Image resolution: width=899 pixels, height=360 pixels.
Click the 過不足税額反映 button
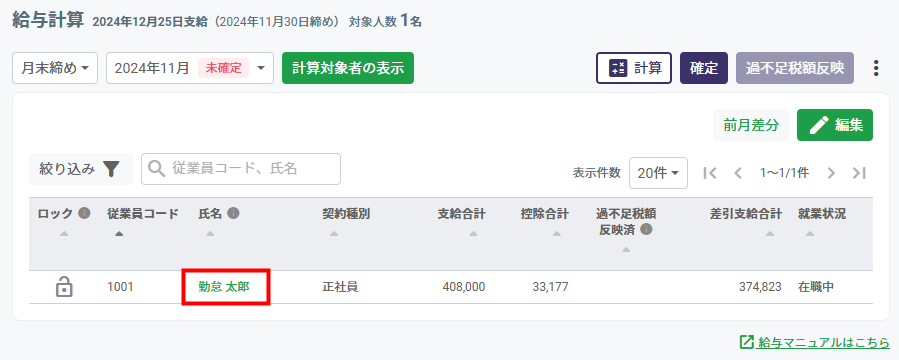pyautogui.click(x=795, y=68)
